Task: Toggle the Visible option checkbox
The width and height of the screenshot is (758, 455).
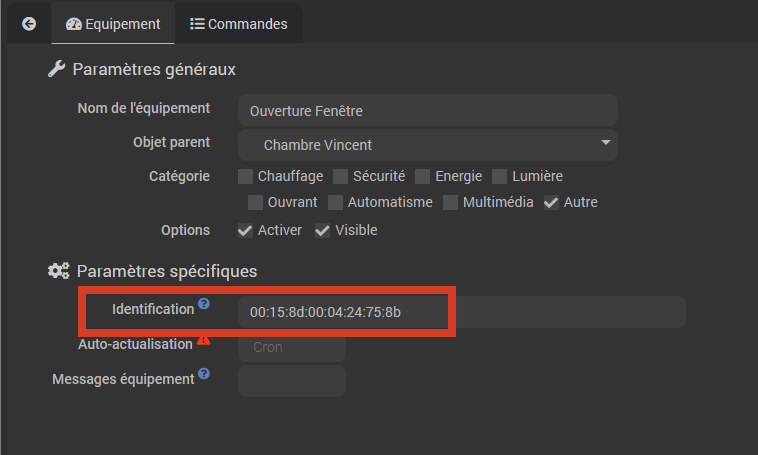Action: pyautogui.click(x=323, y=231)
